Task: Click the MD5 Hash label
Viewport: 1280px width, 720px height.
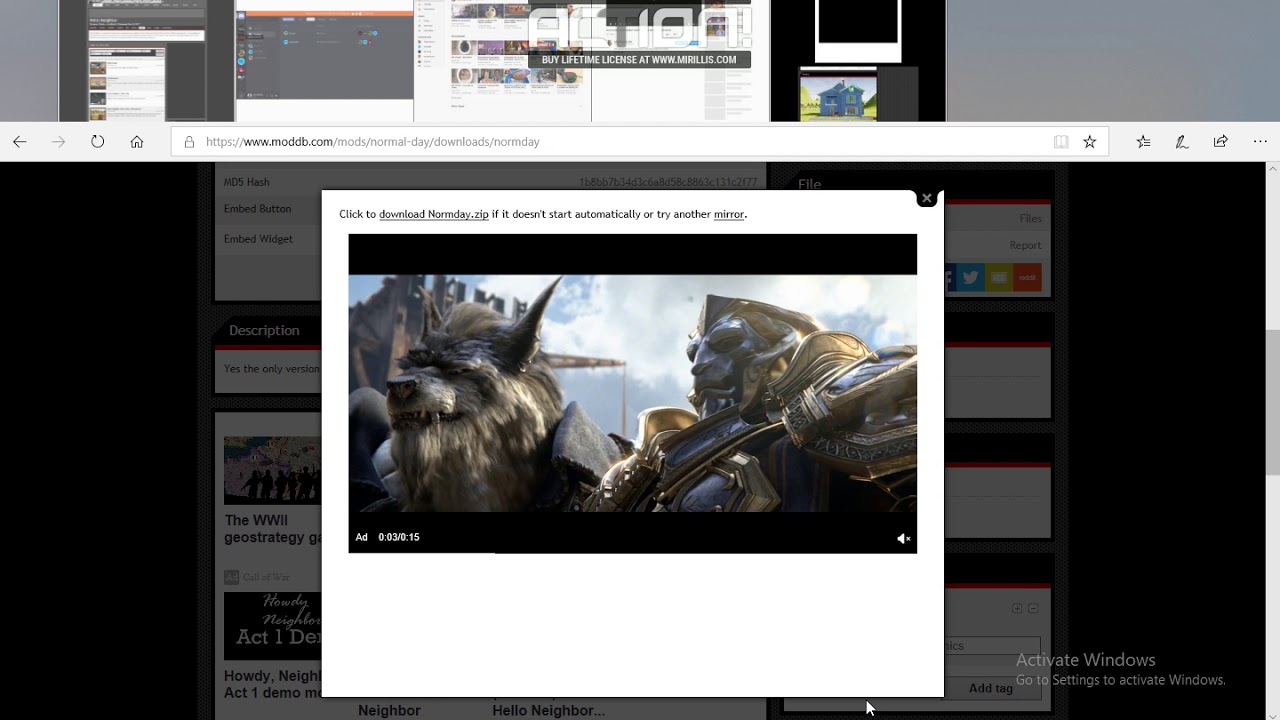Action: pyautogui.click(x=247, y=182)
